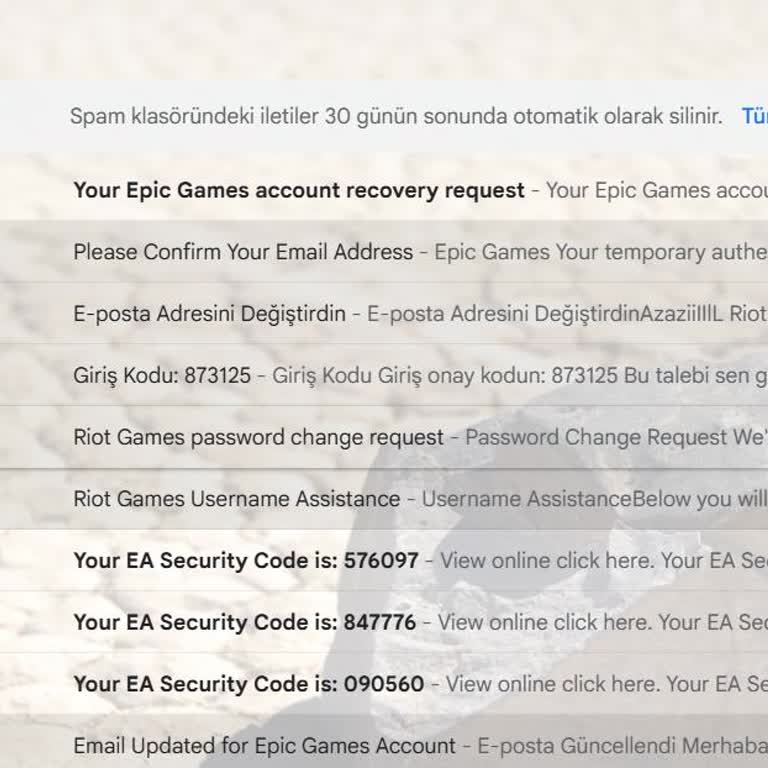The width and height of the screenshot is (768, 768).
Task: Open the Please Confirm Your Email Address message
Action: coord(243,252)
